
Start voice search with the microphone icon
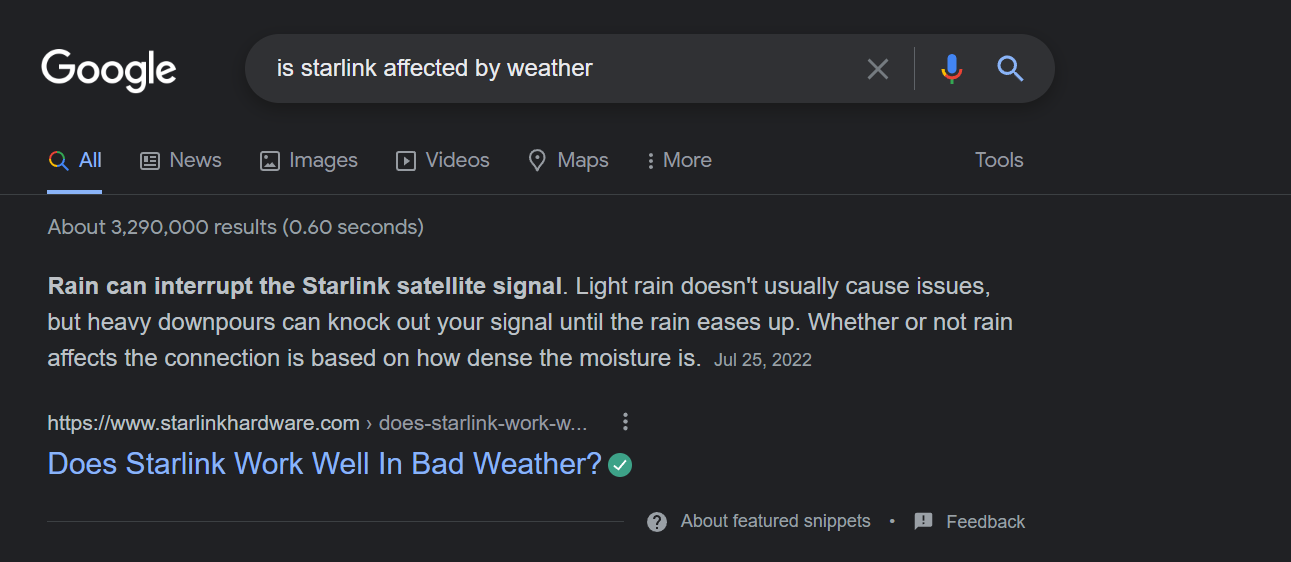[952, 69]
